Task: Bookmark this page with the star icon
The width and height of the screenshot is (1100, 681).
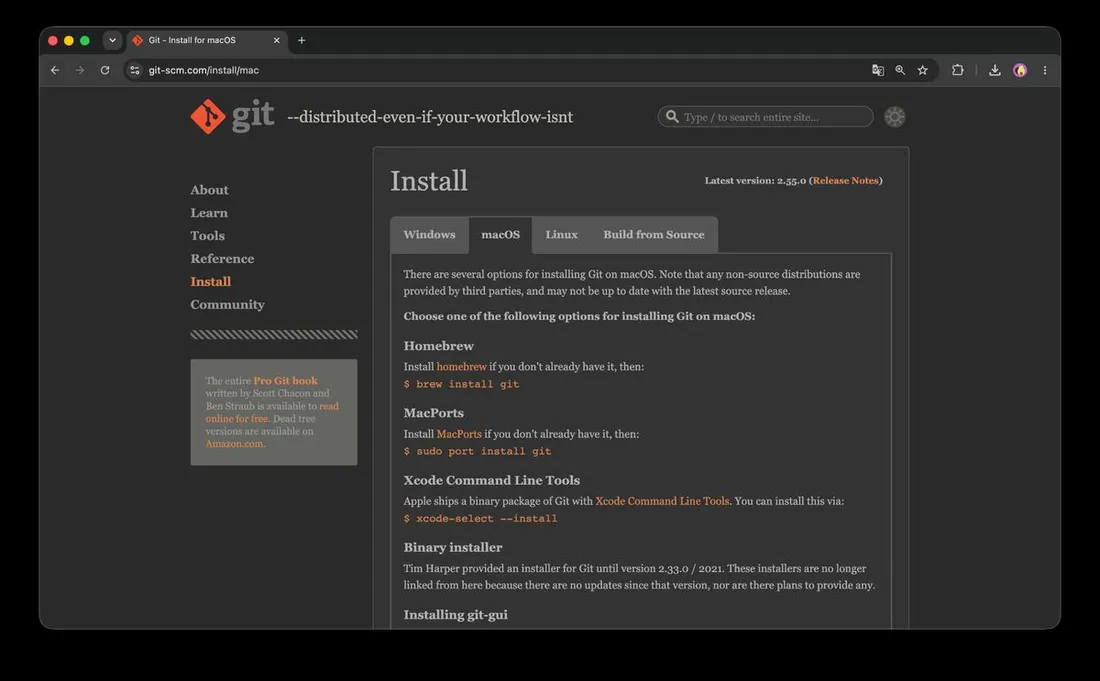Action: pyautogui.click(x=923, y=70)
